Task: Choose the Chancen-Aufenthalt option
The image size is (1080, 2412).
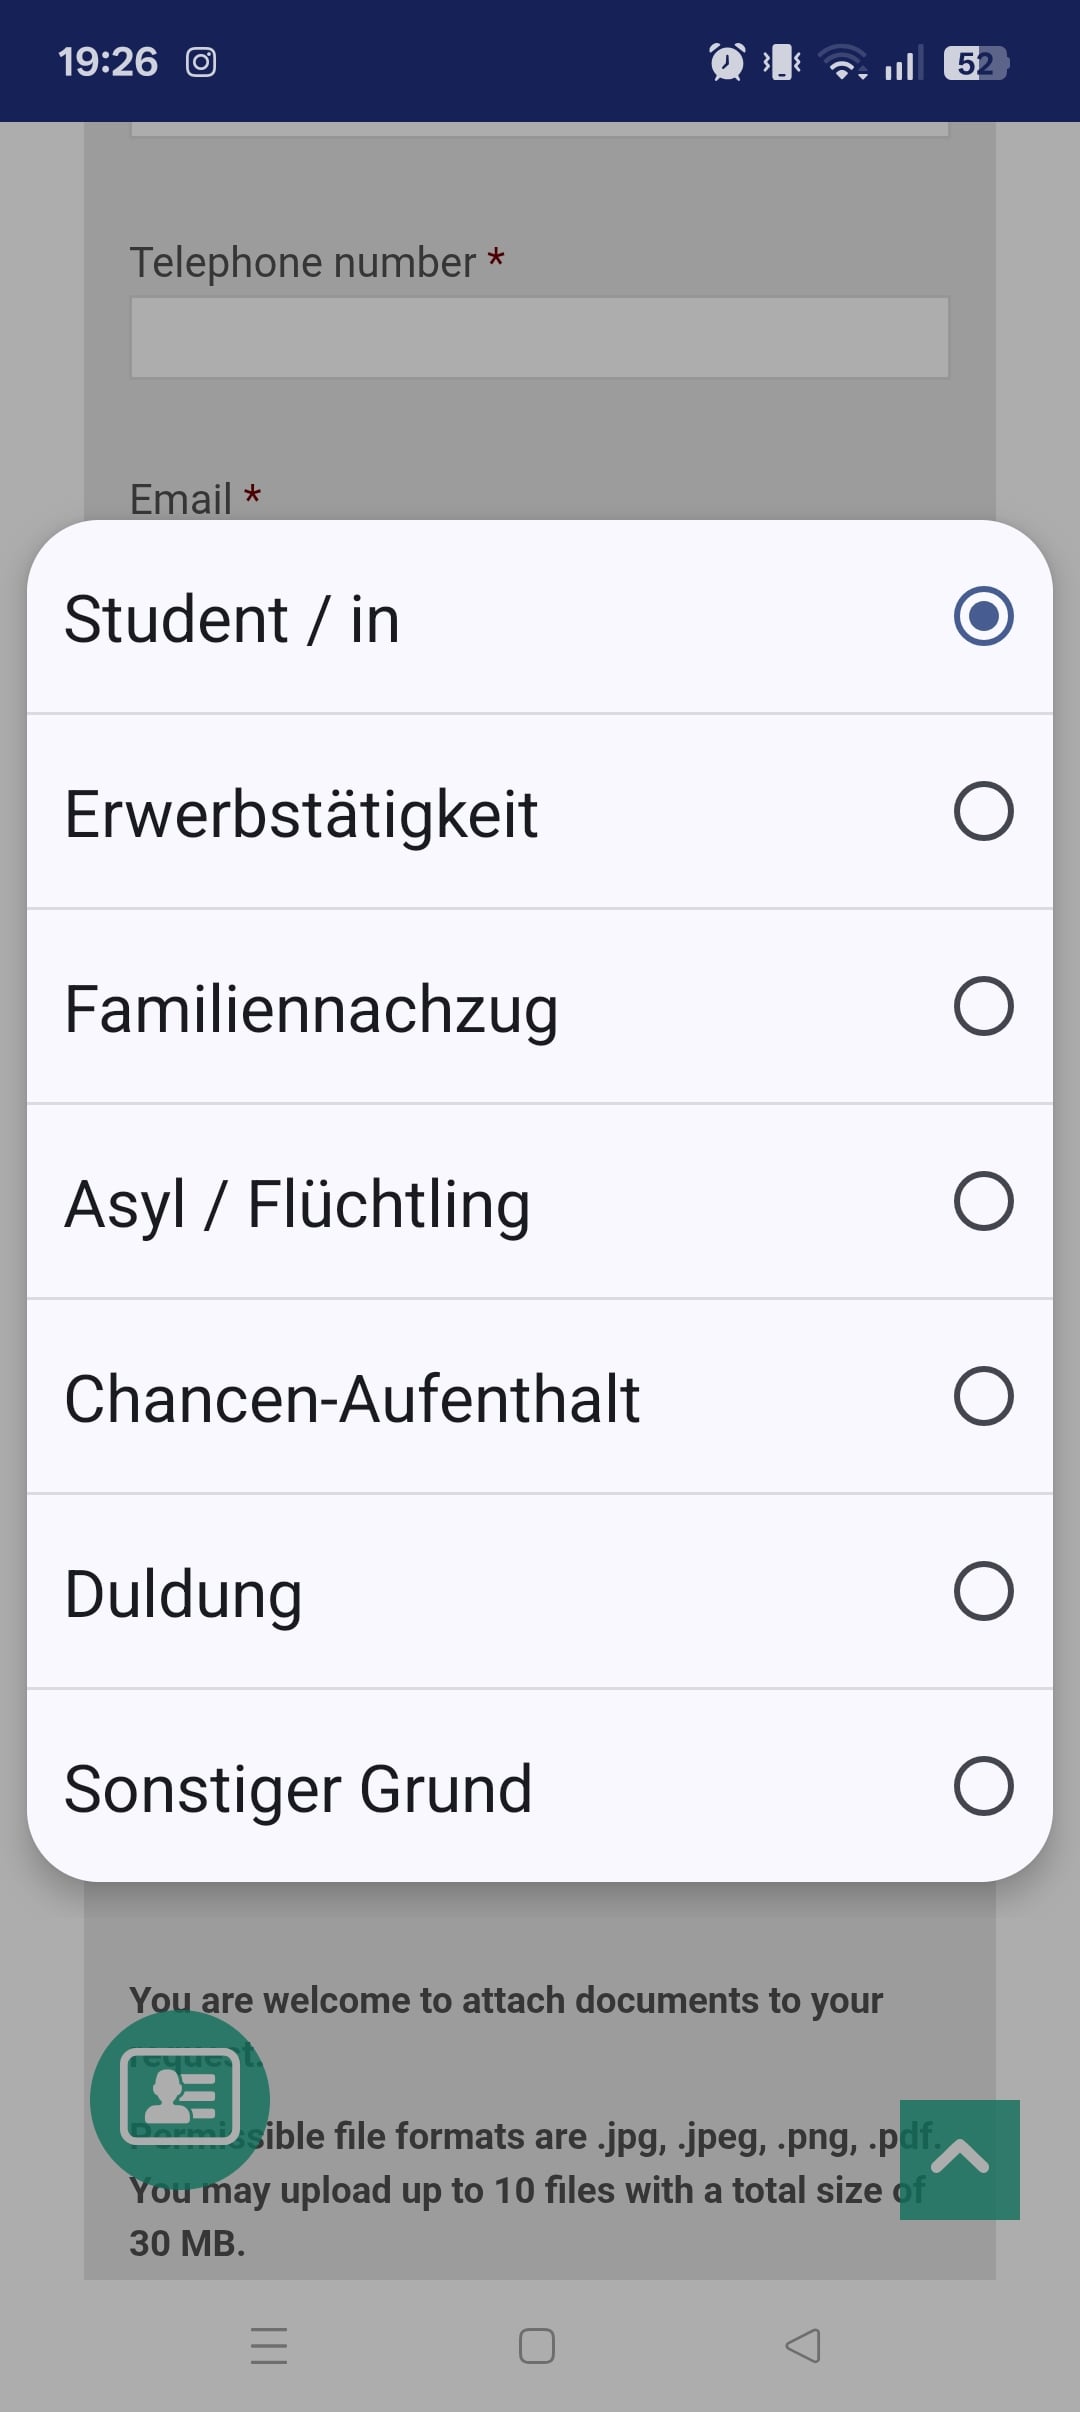Action: pos(352,1398)
